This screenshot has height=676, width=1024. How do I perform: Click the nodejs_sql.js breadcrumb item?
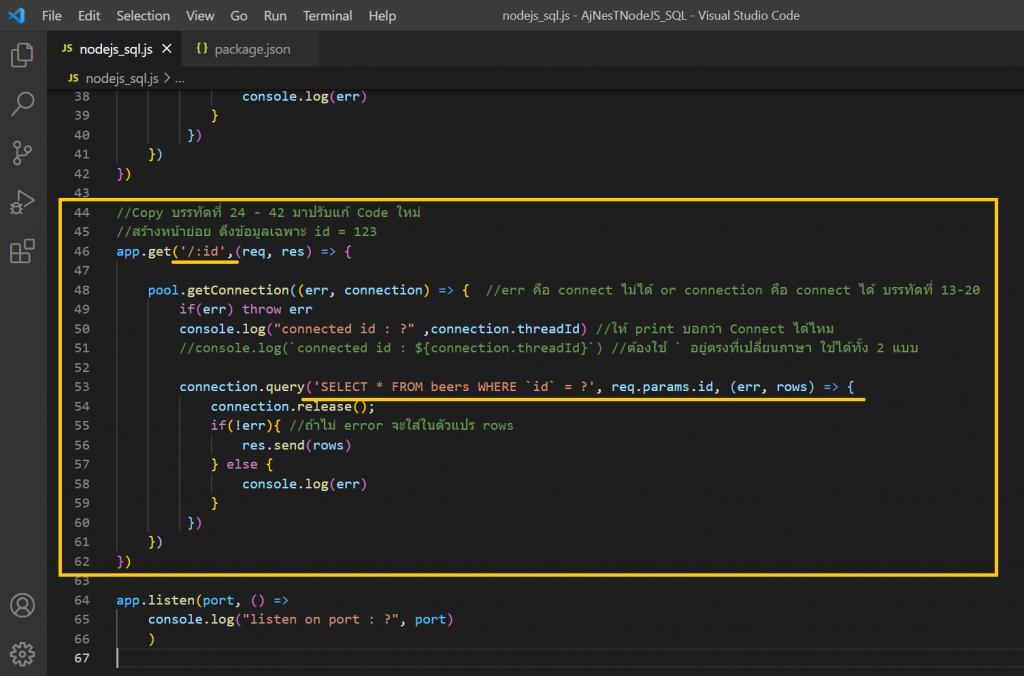[x=119, y=78]
